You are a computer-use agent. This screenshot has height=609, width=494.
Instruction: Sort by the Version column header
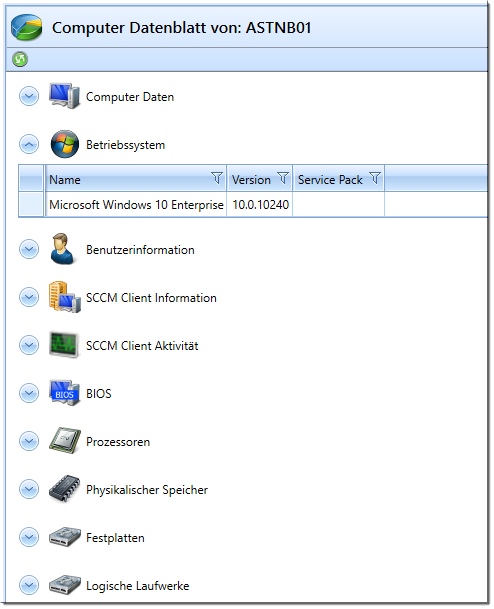click(251, 180)
